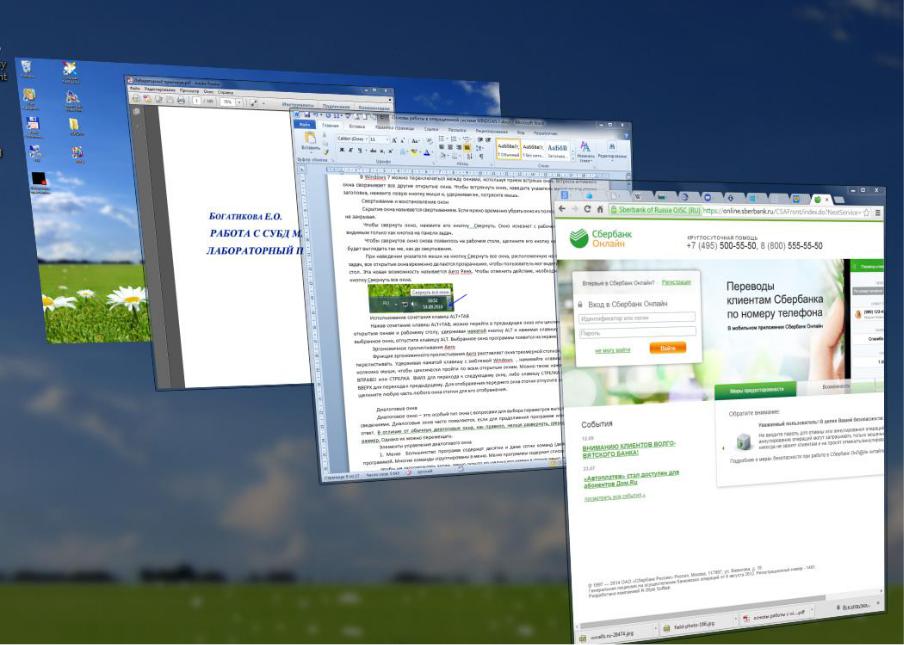Toggle Superscript formatting in Word
904x645 pixels.
tap(390, 151)
